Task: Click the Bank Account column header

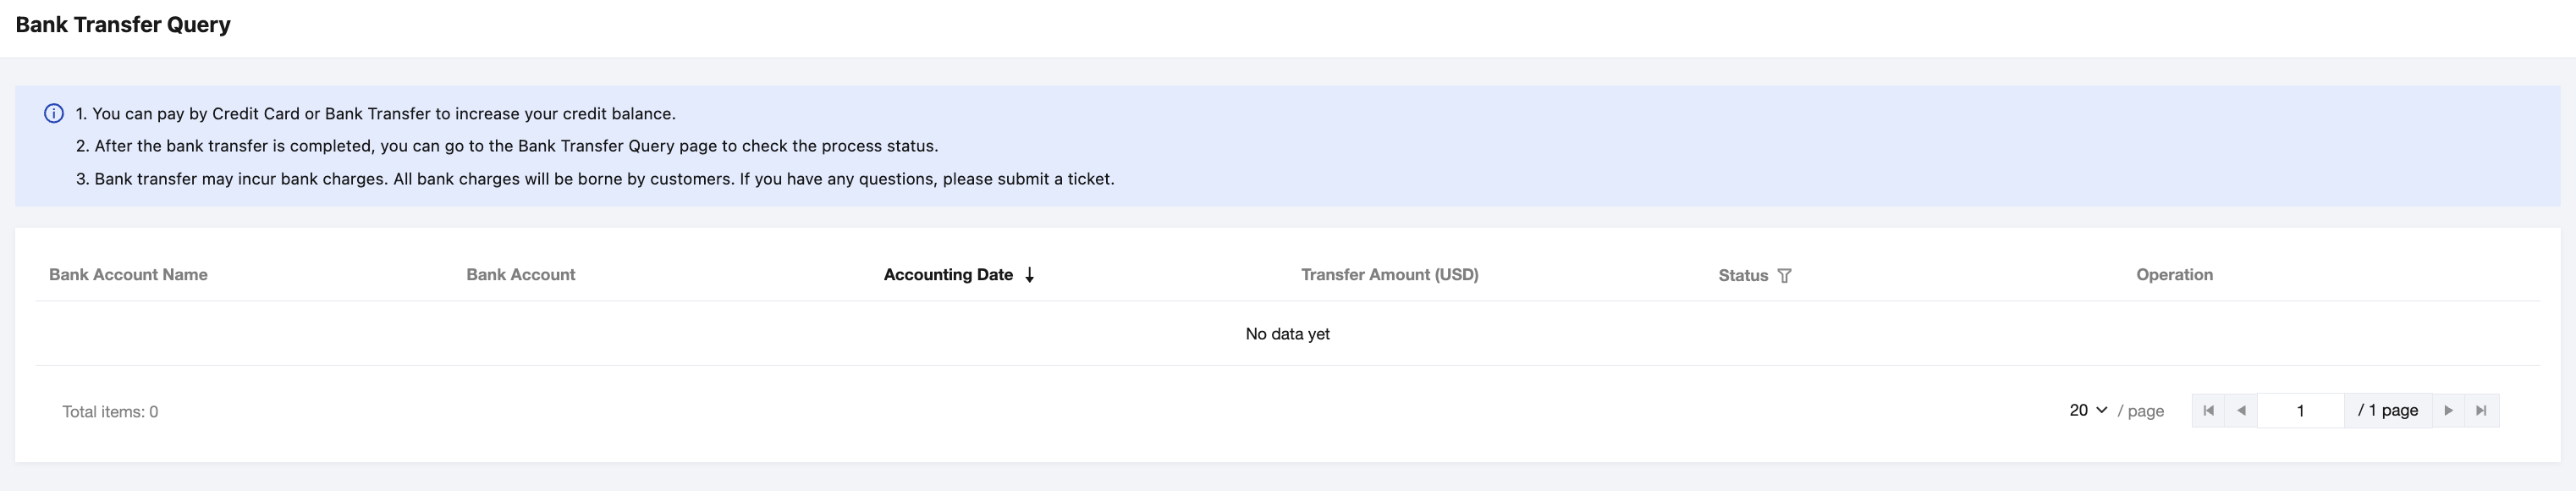Action: point(520,275)
